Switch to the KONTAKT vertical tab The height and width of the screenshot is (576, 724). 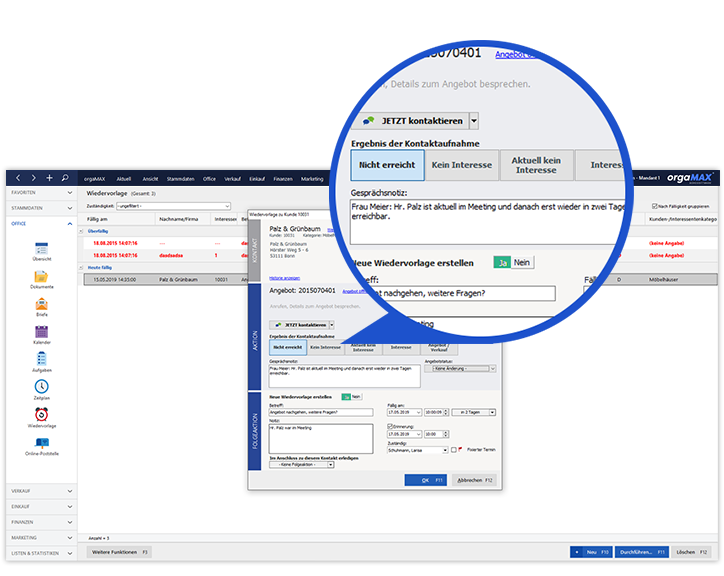(254, 251)
